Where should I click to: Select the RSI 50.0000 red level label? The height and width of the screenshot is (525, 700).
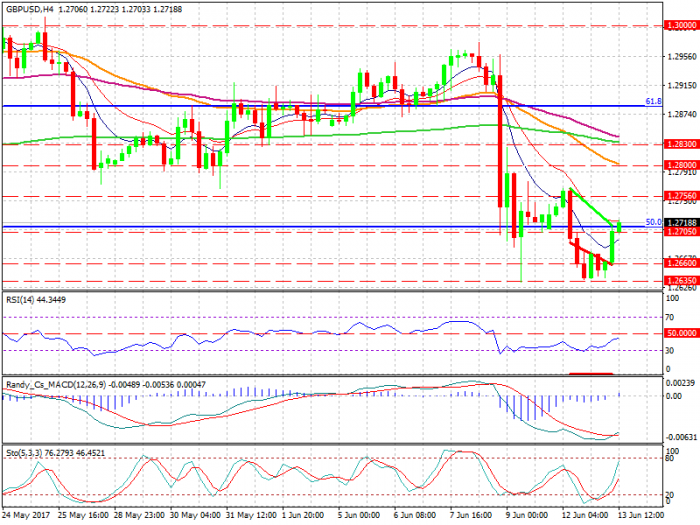[x=682, y=333]
